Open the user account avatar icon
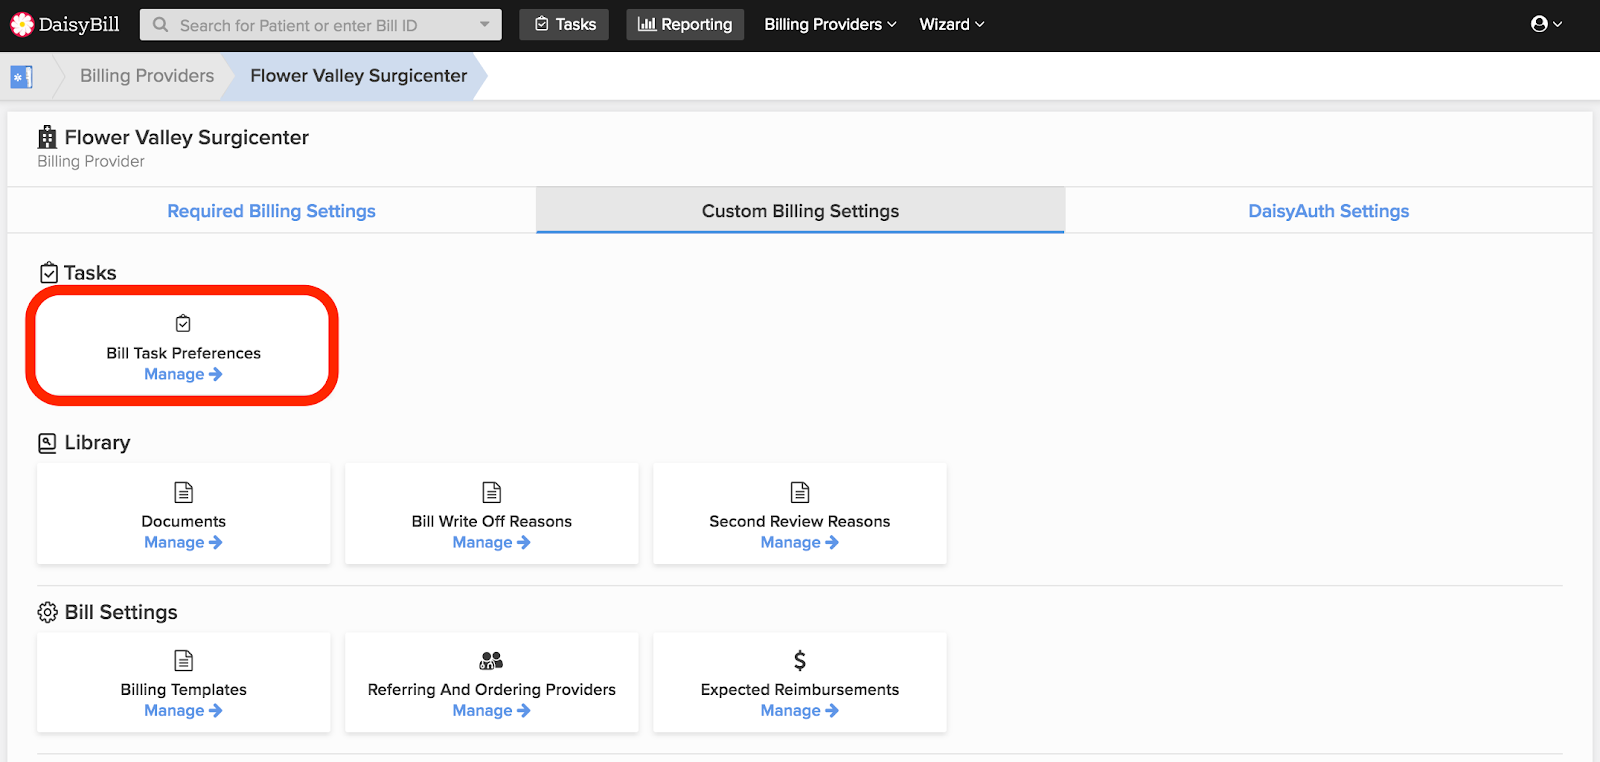 tap(1540, 24)
